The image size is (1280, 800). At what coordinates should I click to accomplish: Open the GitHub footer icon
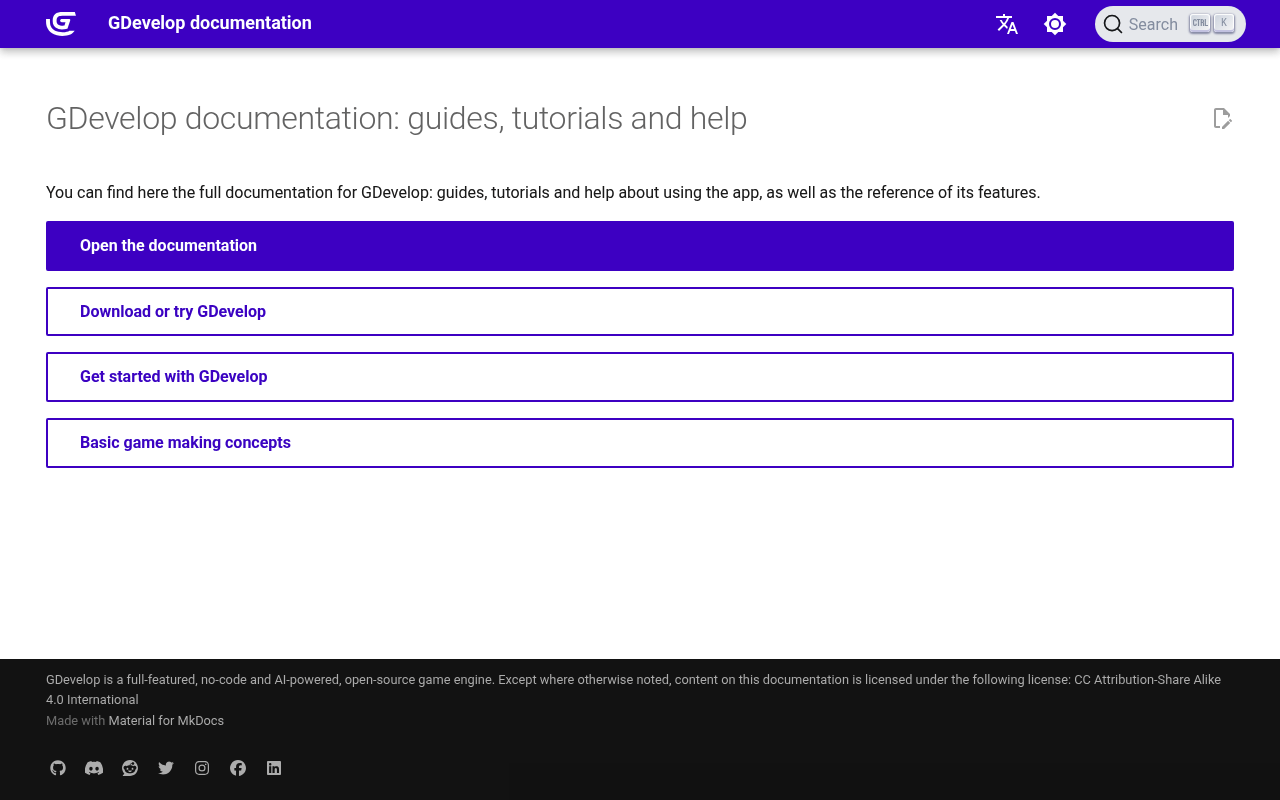58,768
